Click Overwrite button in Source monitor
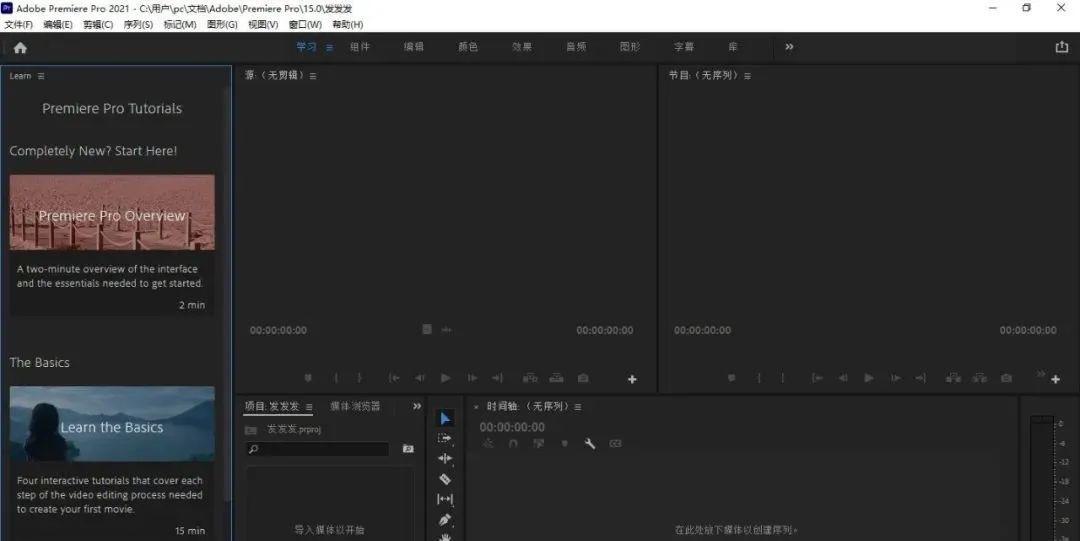Screen dimensions: 1080x541 pos(557,378)
